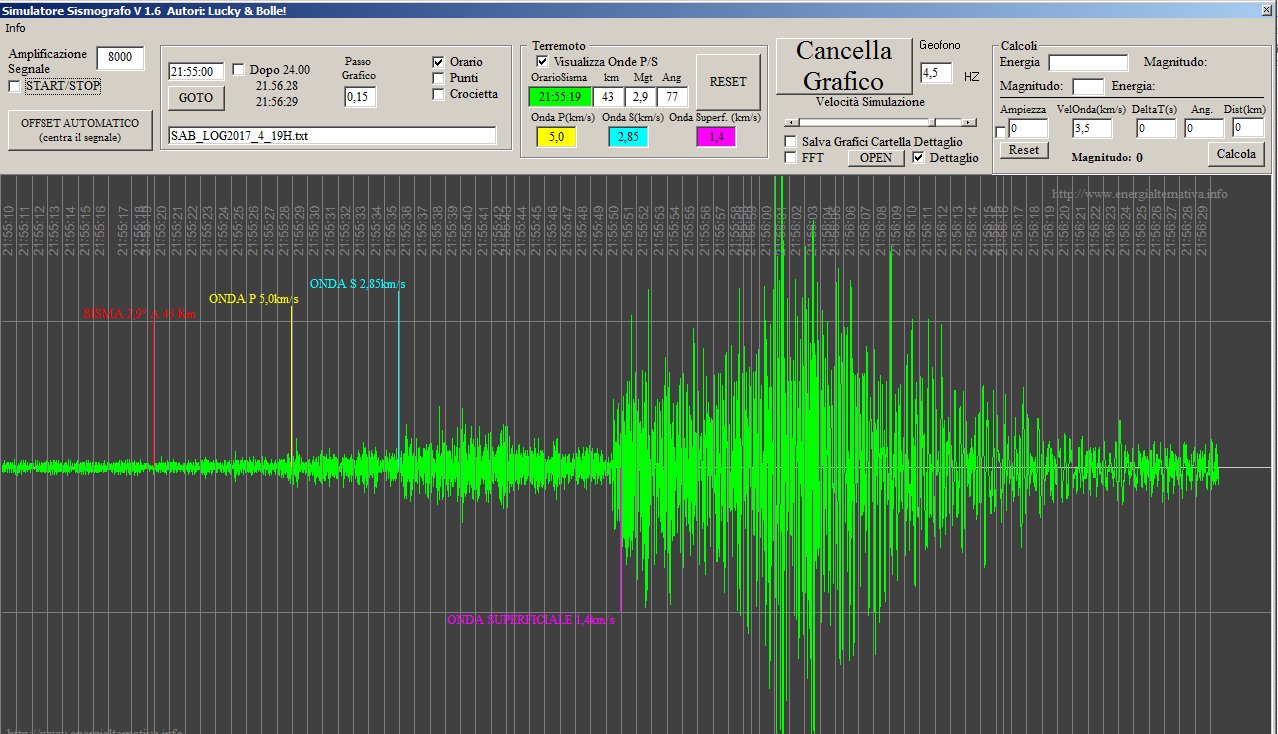Select the Dist(km) input field
The width and height of the screenshot is (1278, 734).
[x=1249, y=128]
